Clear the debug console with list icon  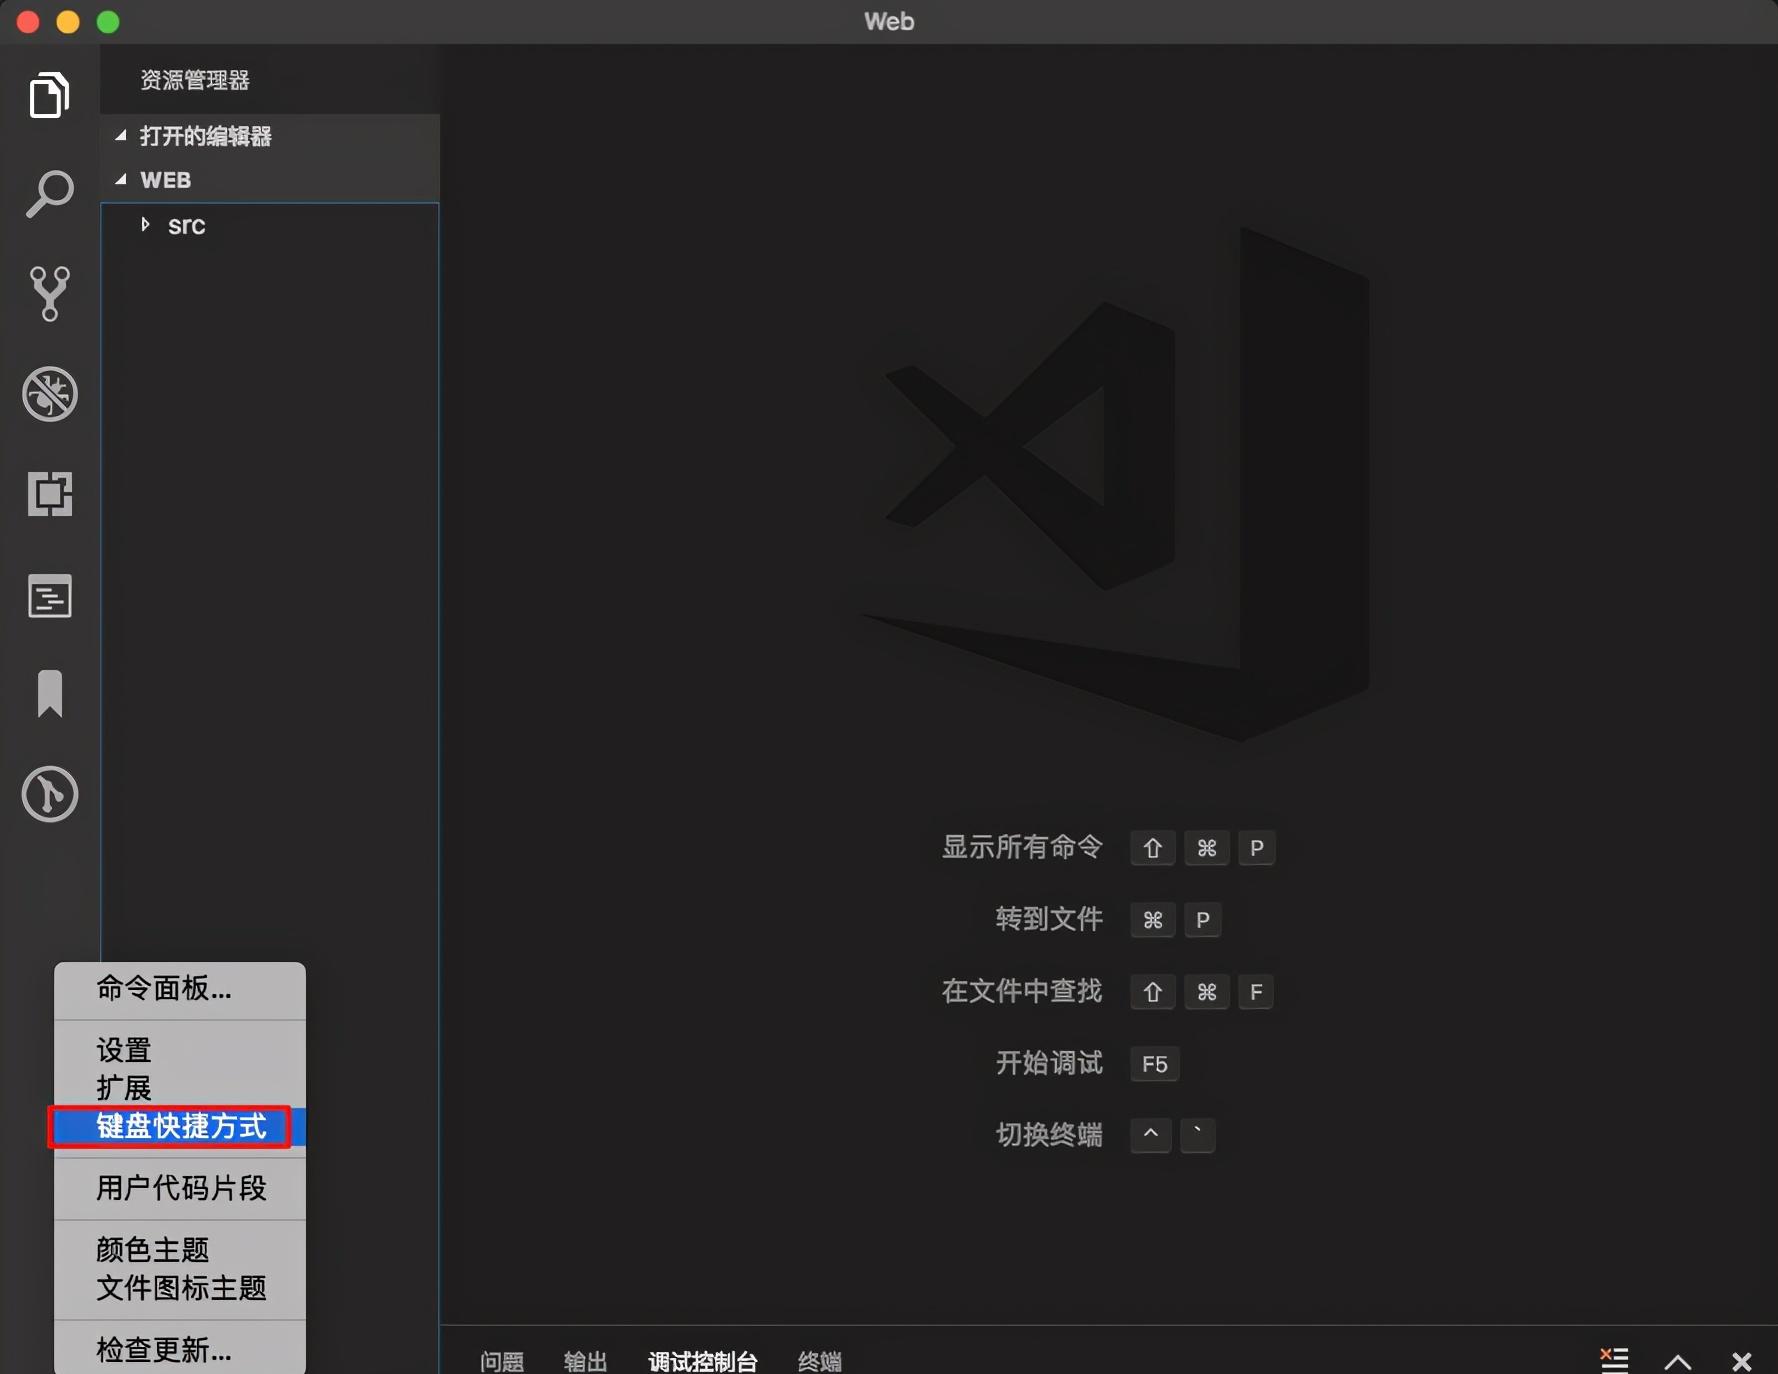pyautogui.click(x=1614, y=1360)
